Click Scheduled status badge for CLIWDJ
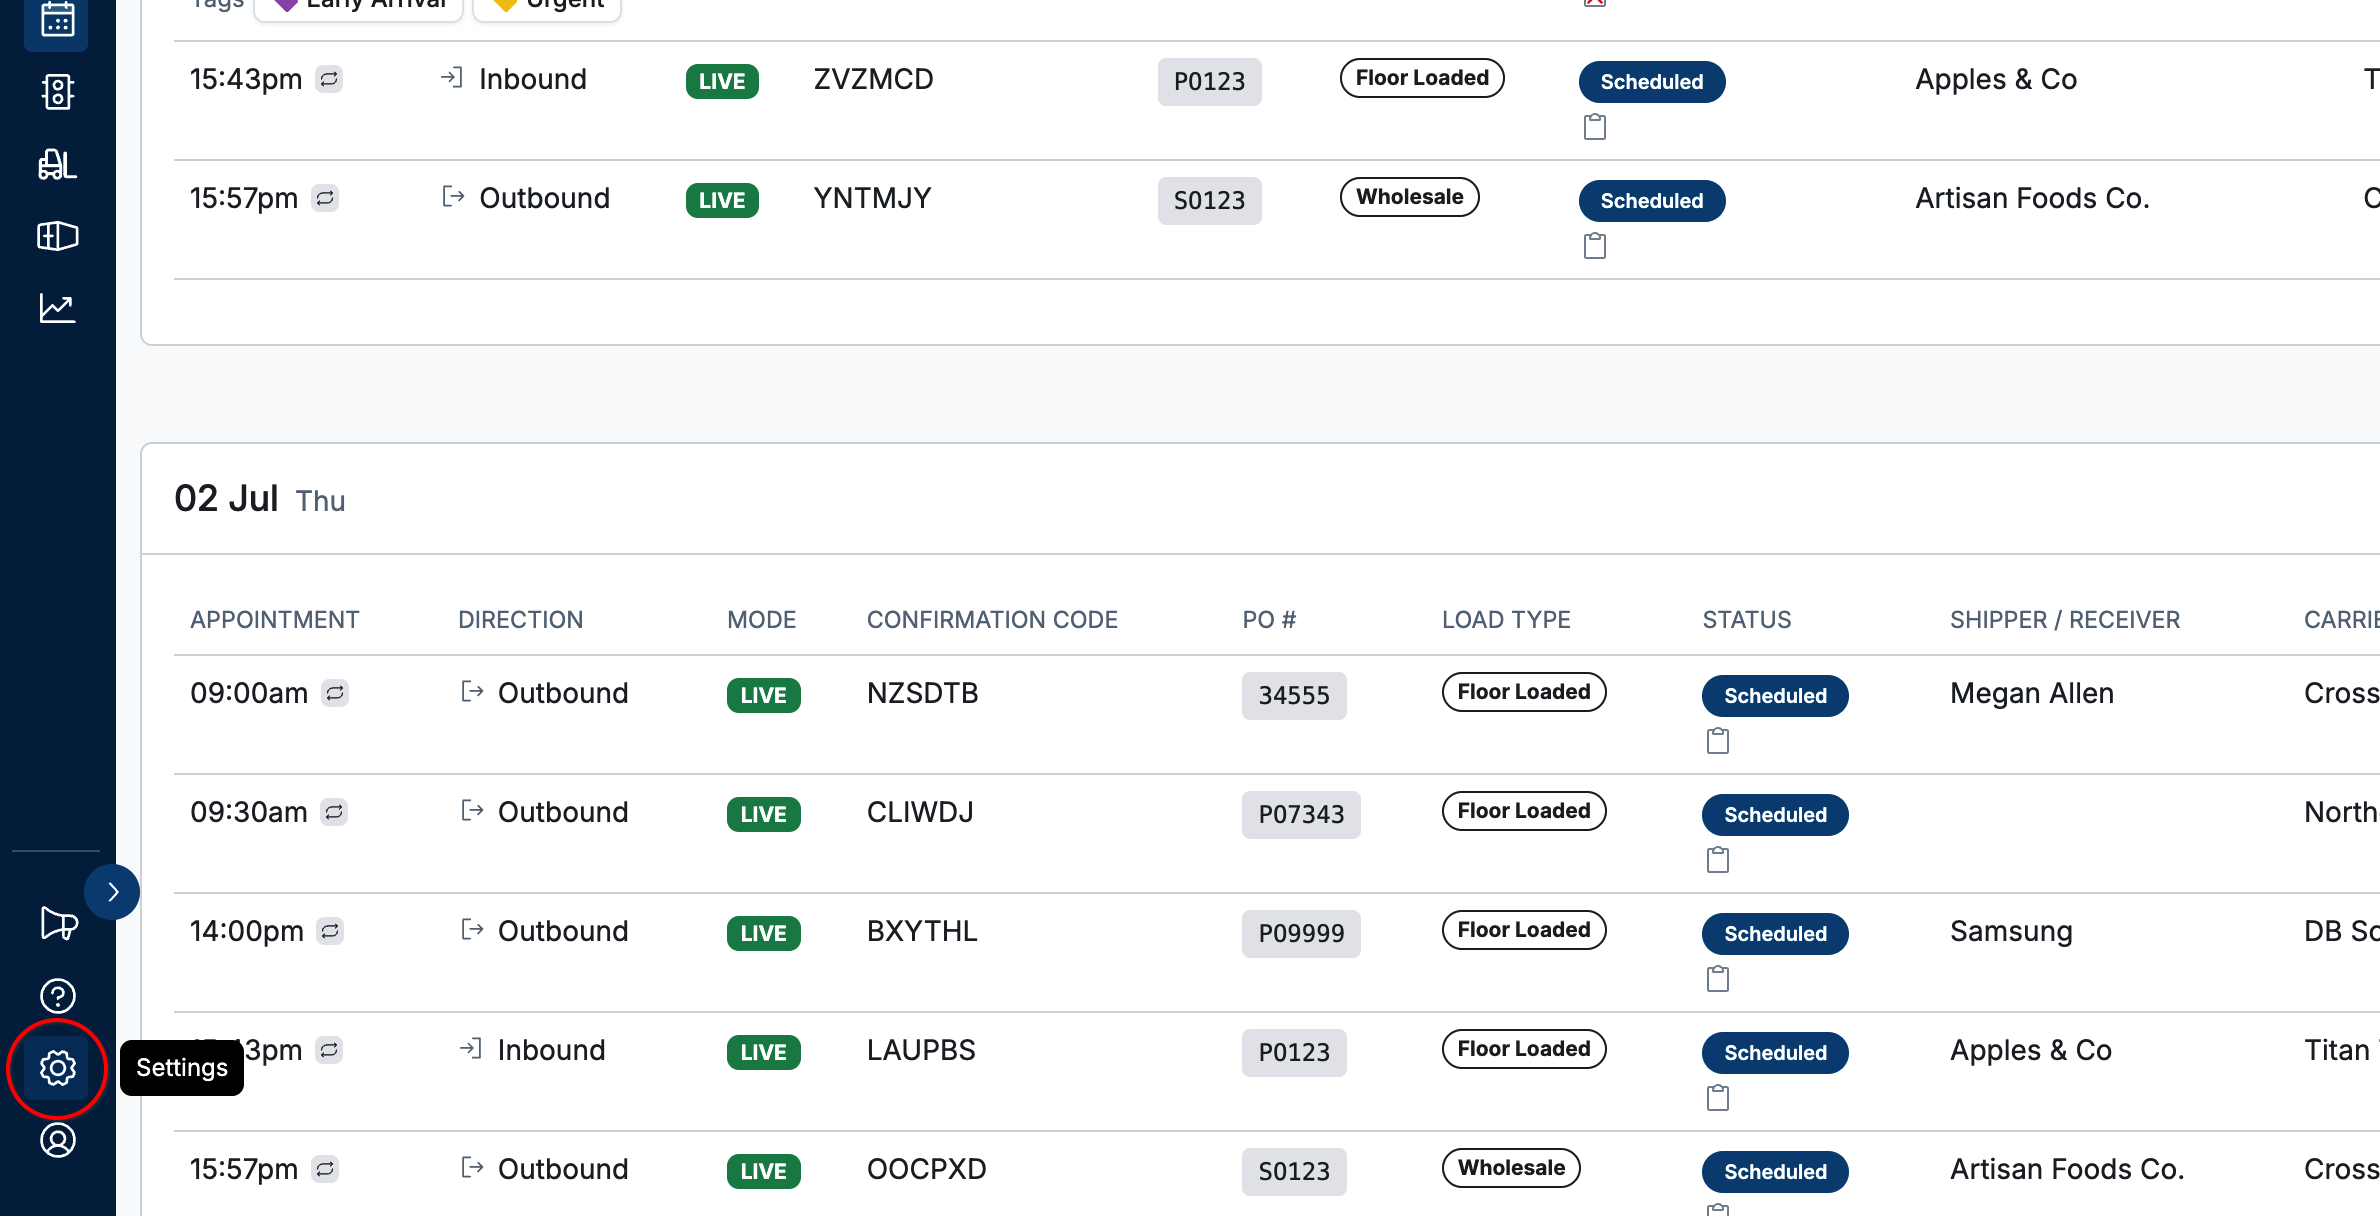2380x1216 pixels. (1775, 815)
